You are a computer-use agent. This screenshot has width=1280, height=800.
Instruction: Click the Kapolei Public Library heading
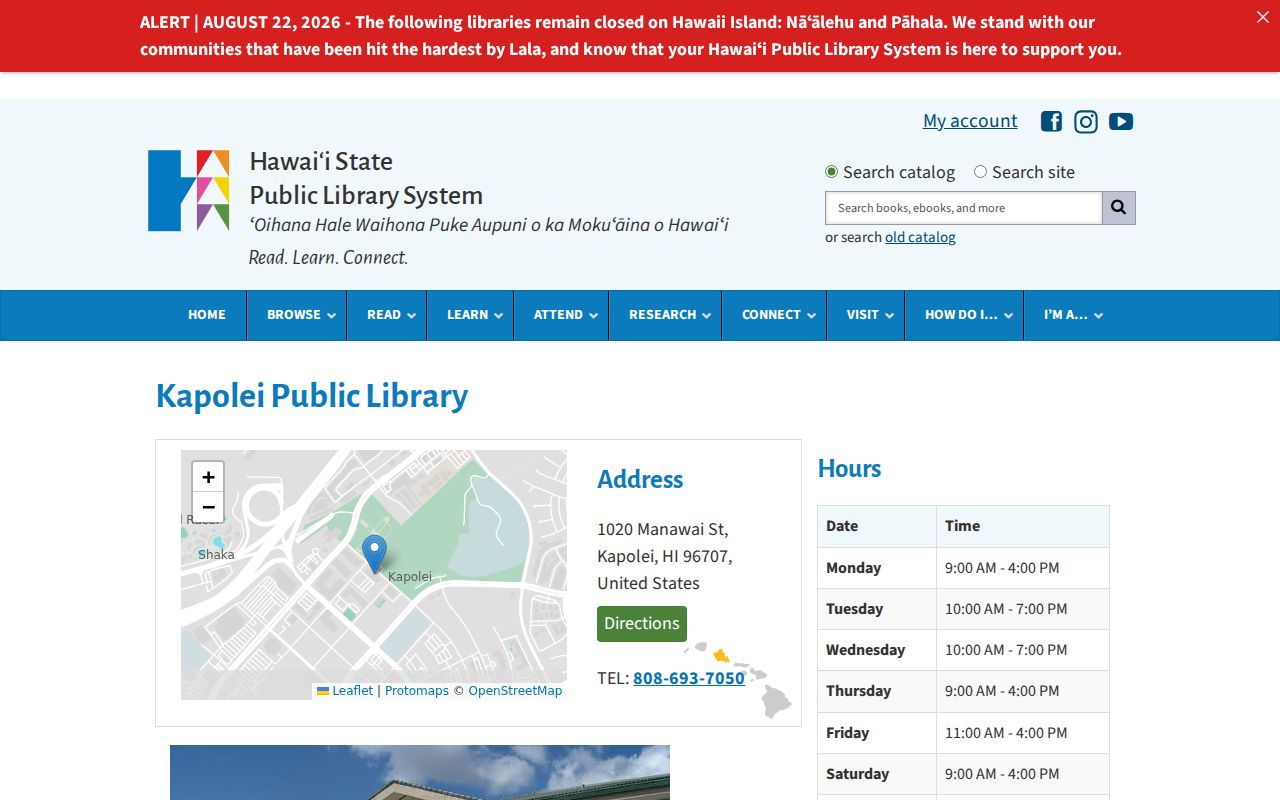click(312, 396)
